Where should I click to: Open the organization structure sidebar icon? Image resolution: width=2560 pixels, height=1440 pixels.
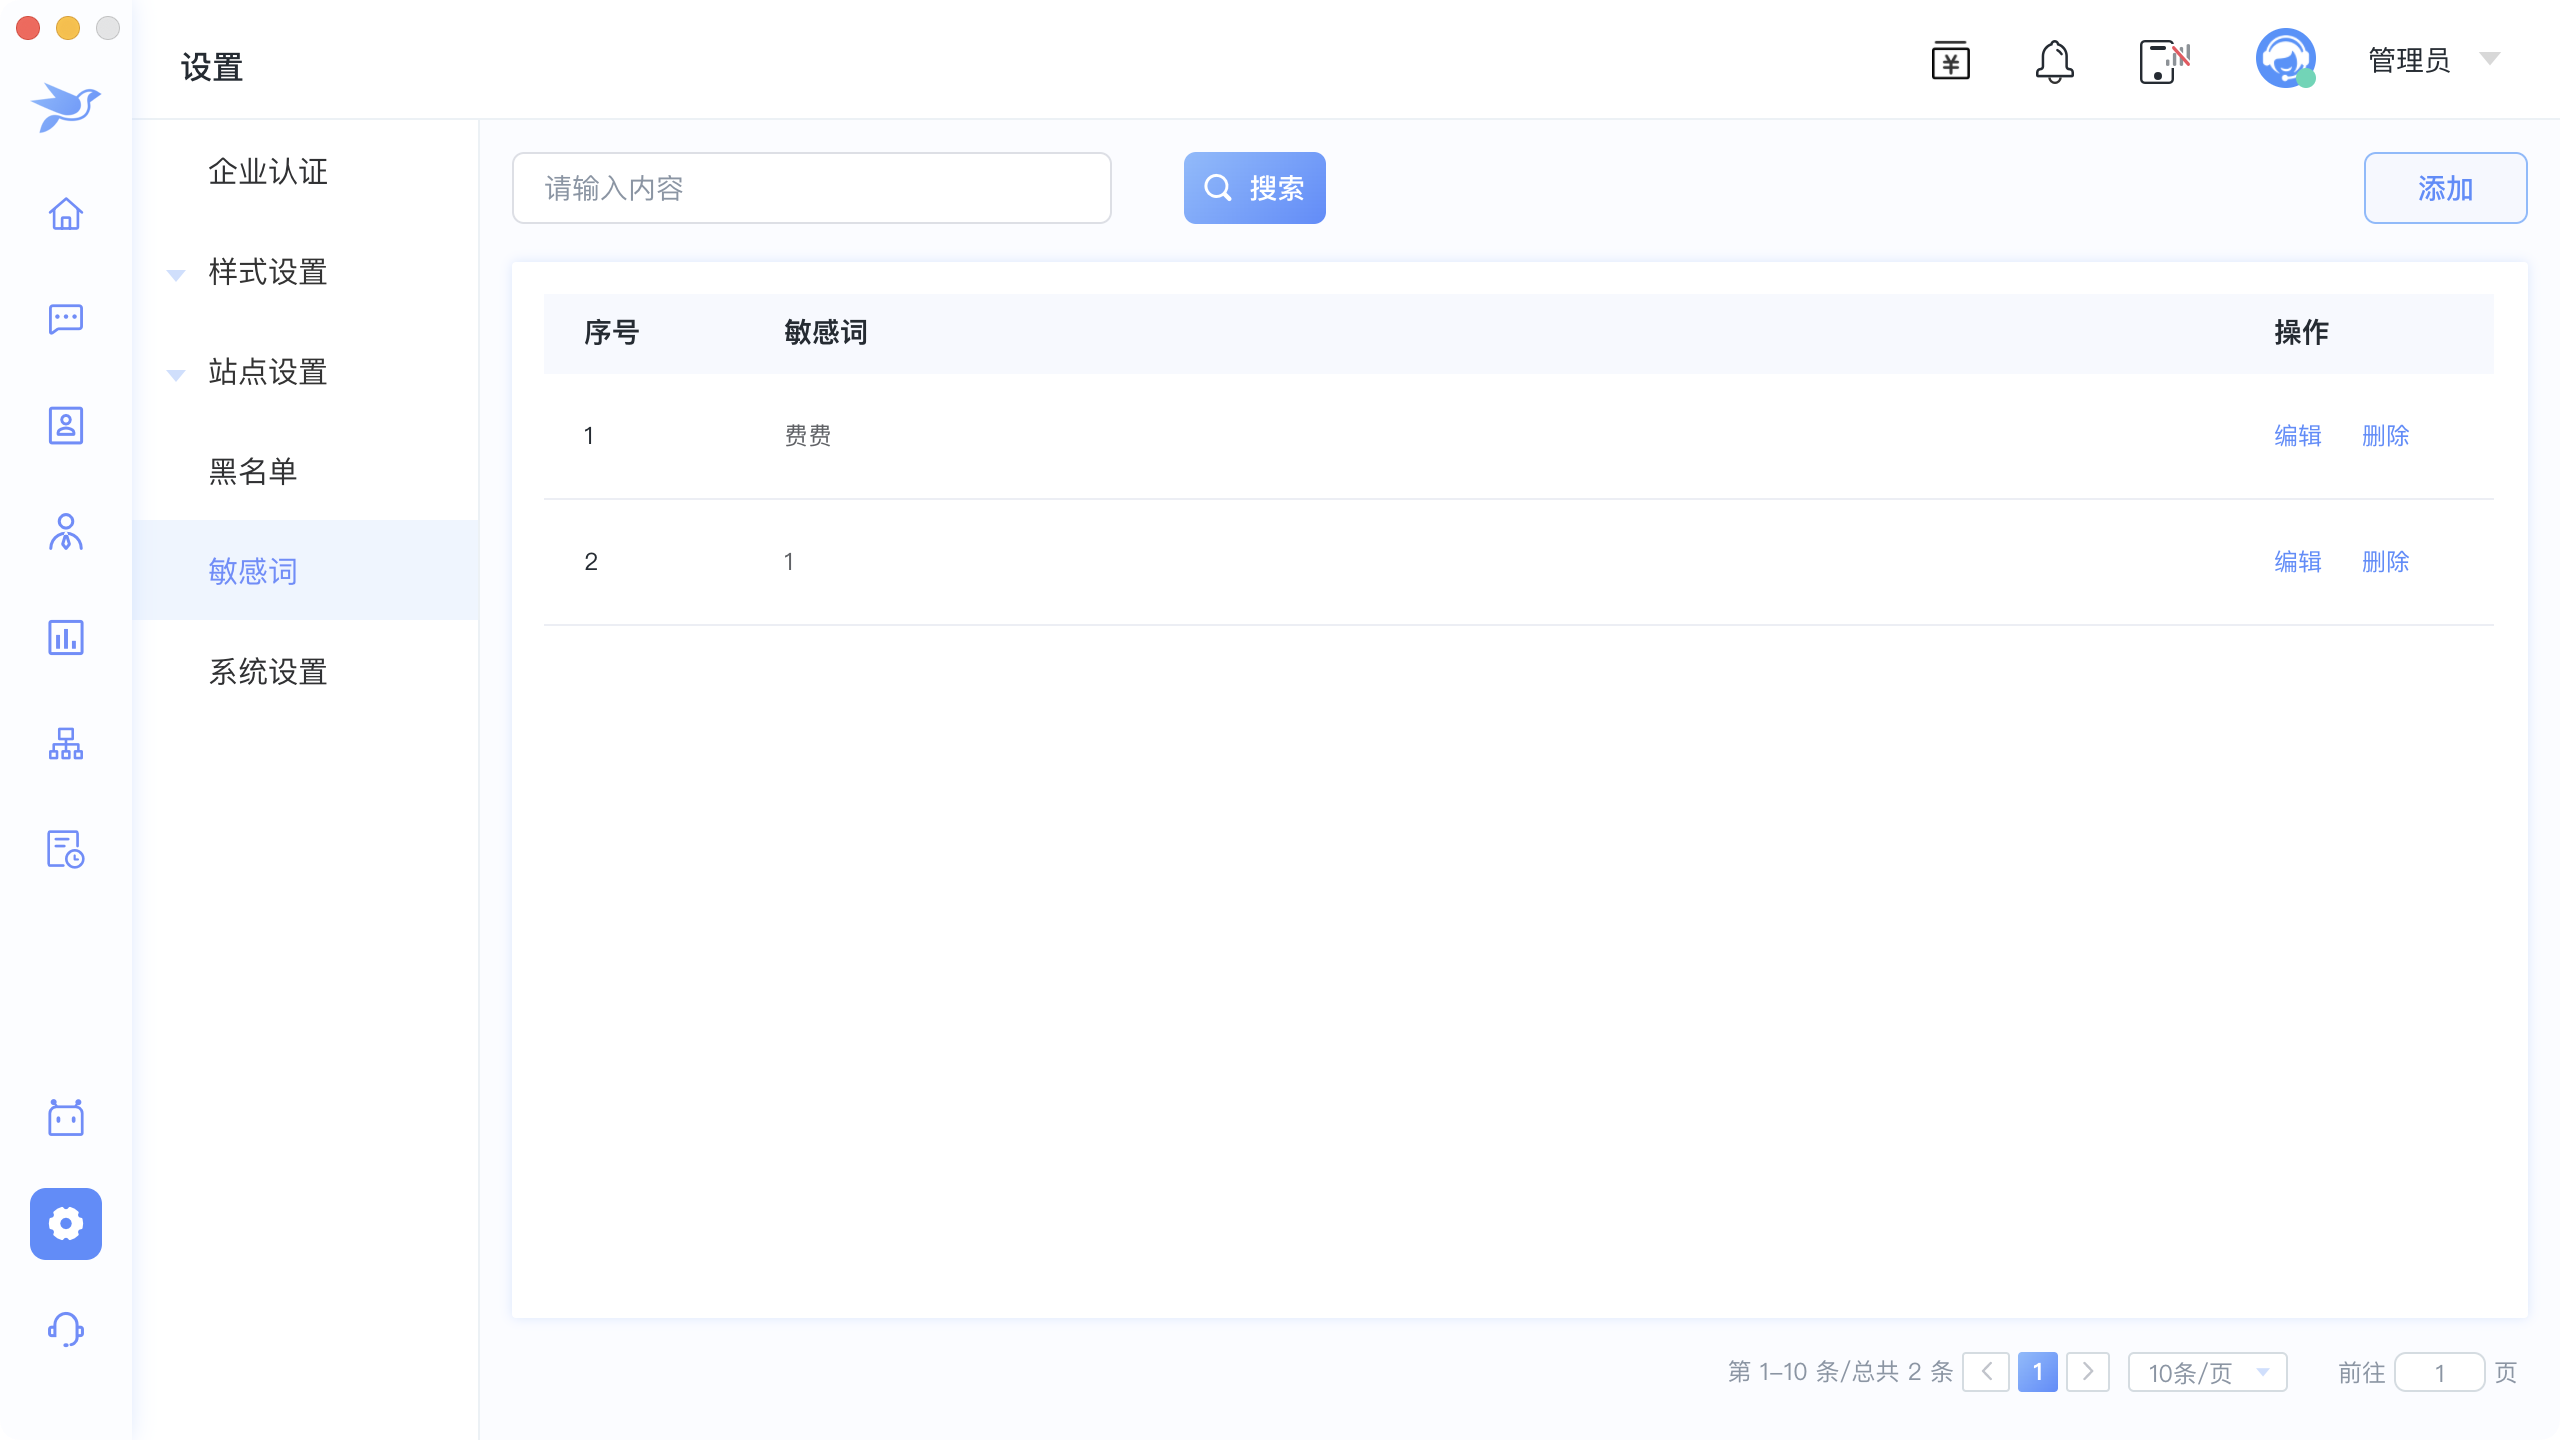pos(66,743)
